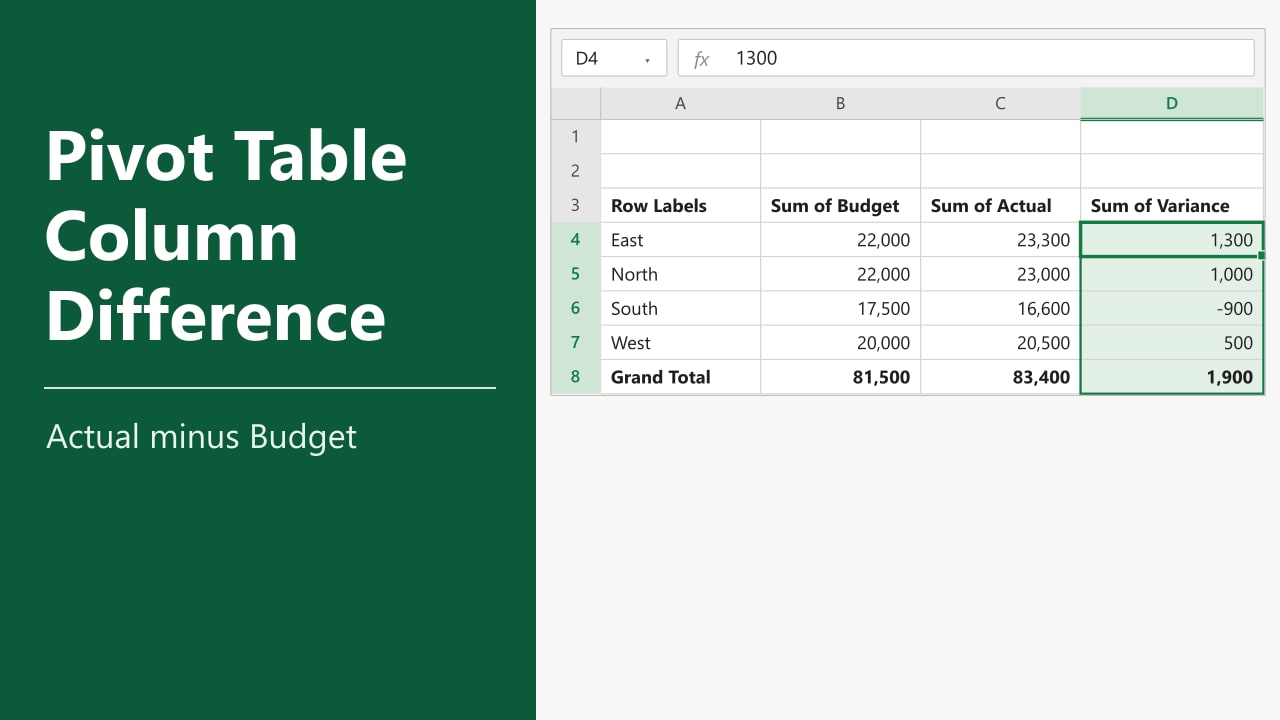Image resolution: width=1280 pixels, height=720 pixels.
Task: Click the 'Sum of Actual' header cell
Action: 1001,205
